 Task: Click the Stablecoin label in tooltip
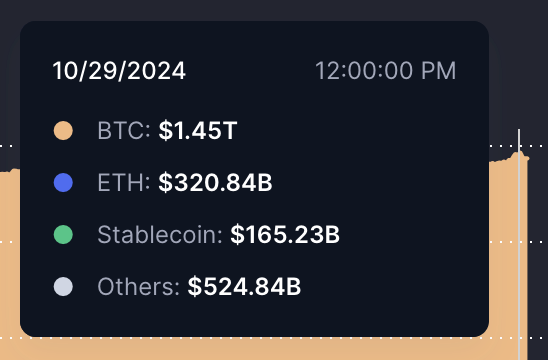[x=160, y=234]
